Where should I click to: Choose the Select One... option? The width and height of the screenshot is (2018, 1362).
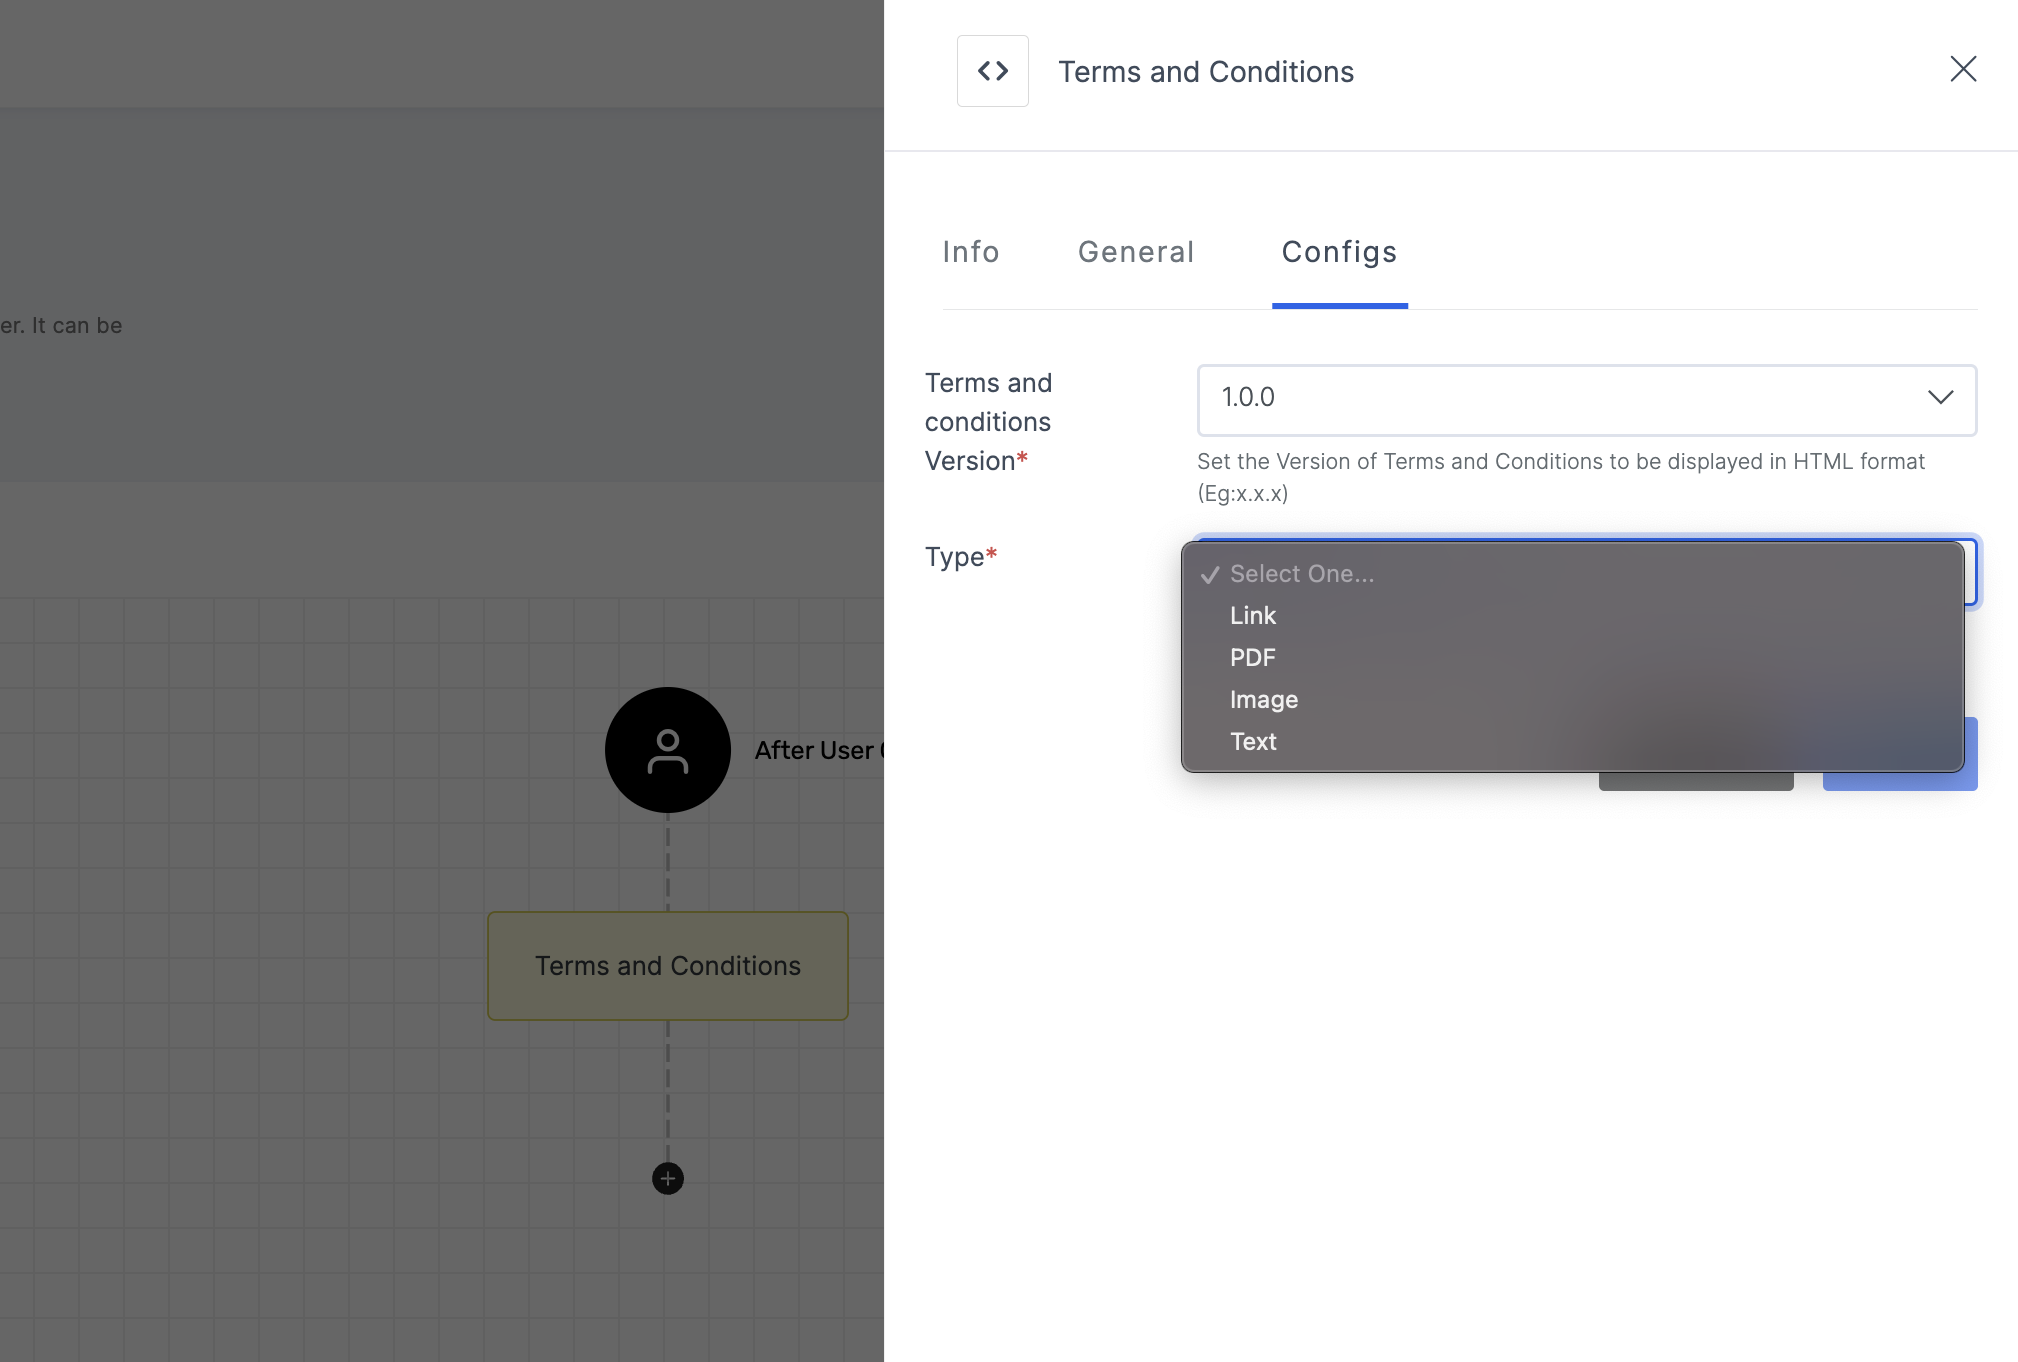coord(1572,574)
